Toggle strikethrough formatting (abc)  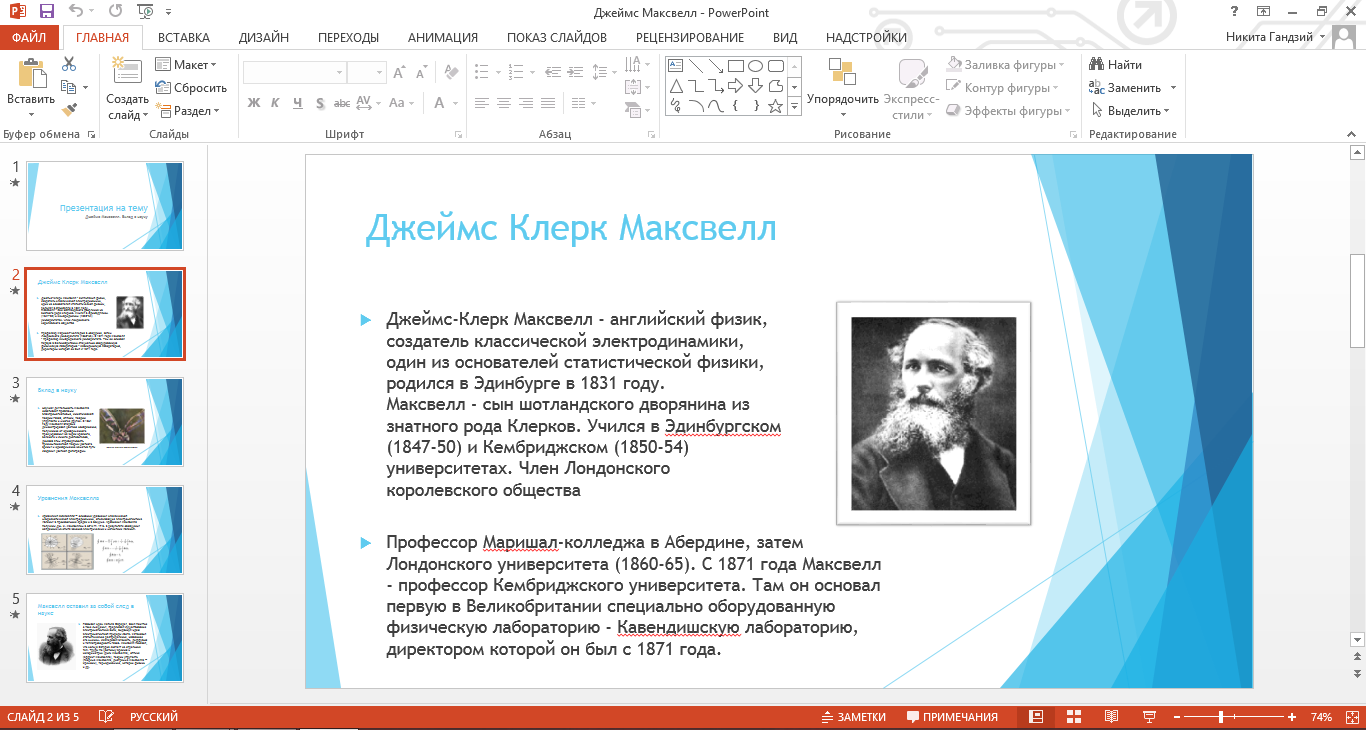click(x=342, y=102)
